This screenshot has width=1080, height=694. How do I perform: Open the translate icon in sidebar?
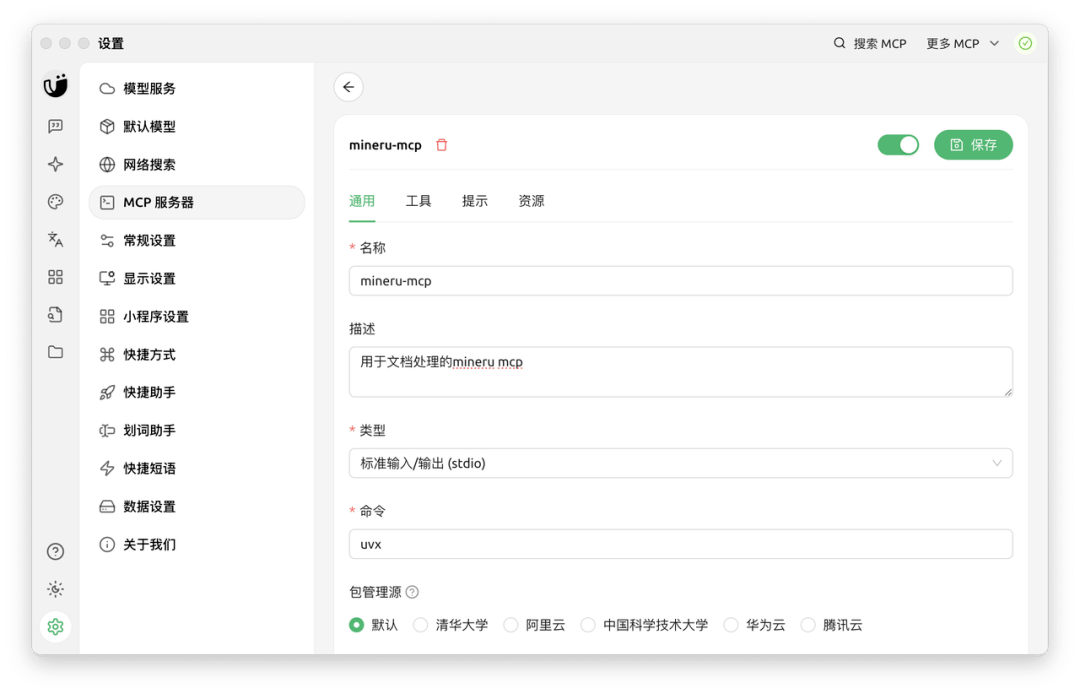[x=56, y=240]
